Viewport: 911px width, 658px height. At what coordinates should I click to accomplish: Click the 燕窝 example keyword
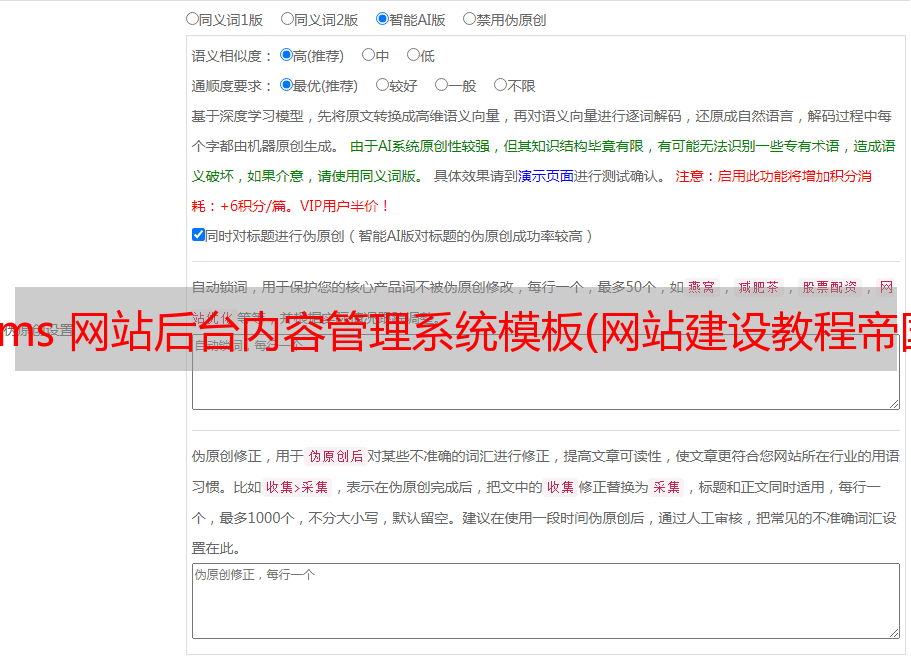coord(702,287)
